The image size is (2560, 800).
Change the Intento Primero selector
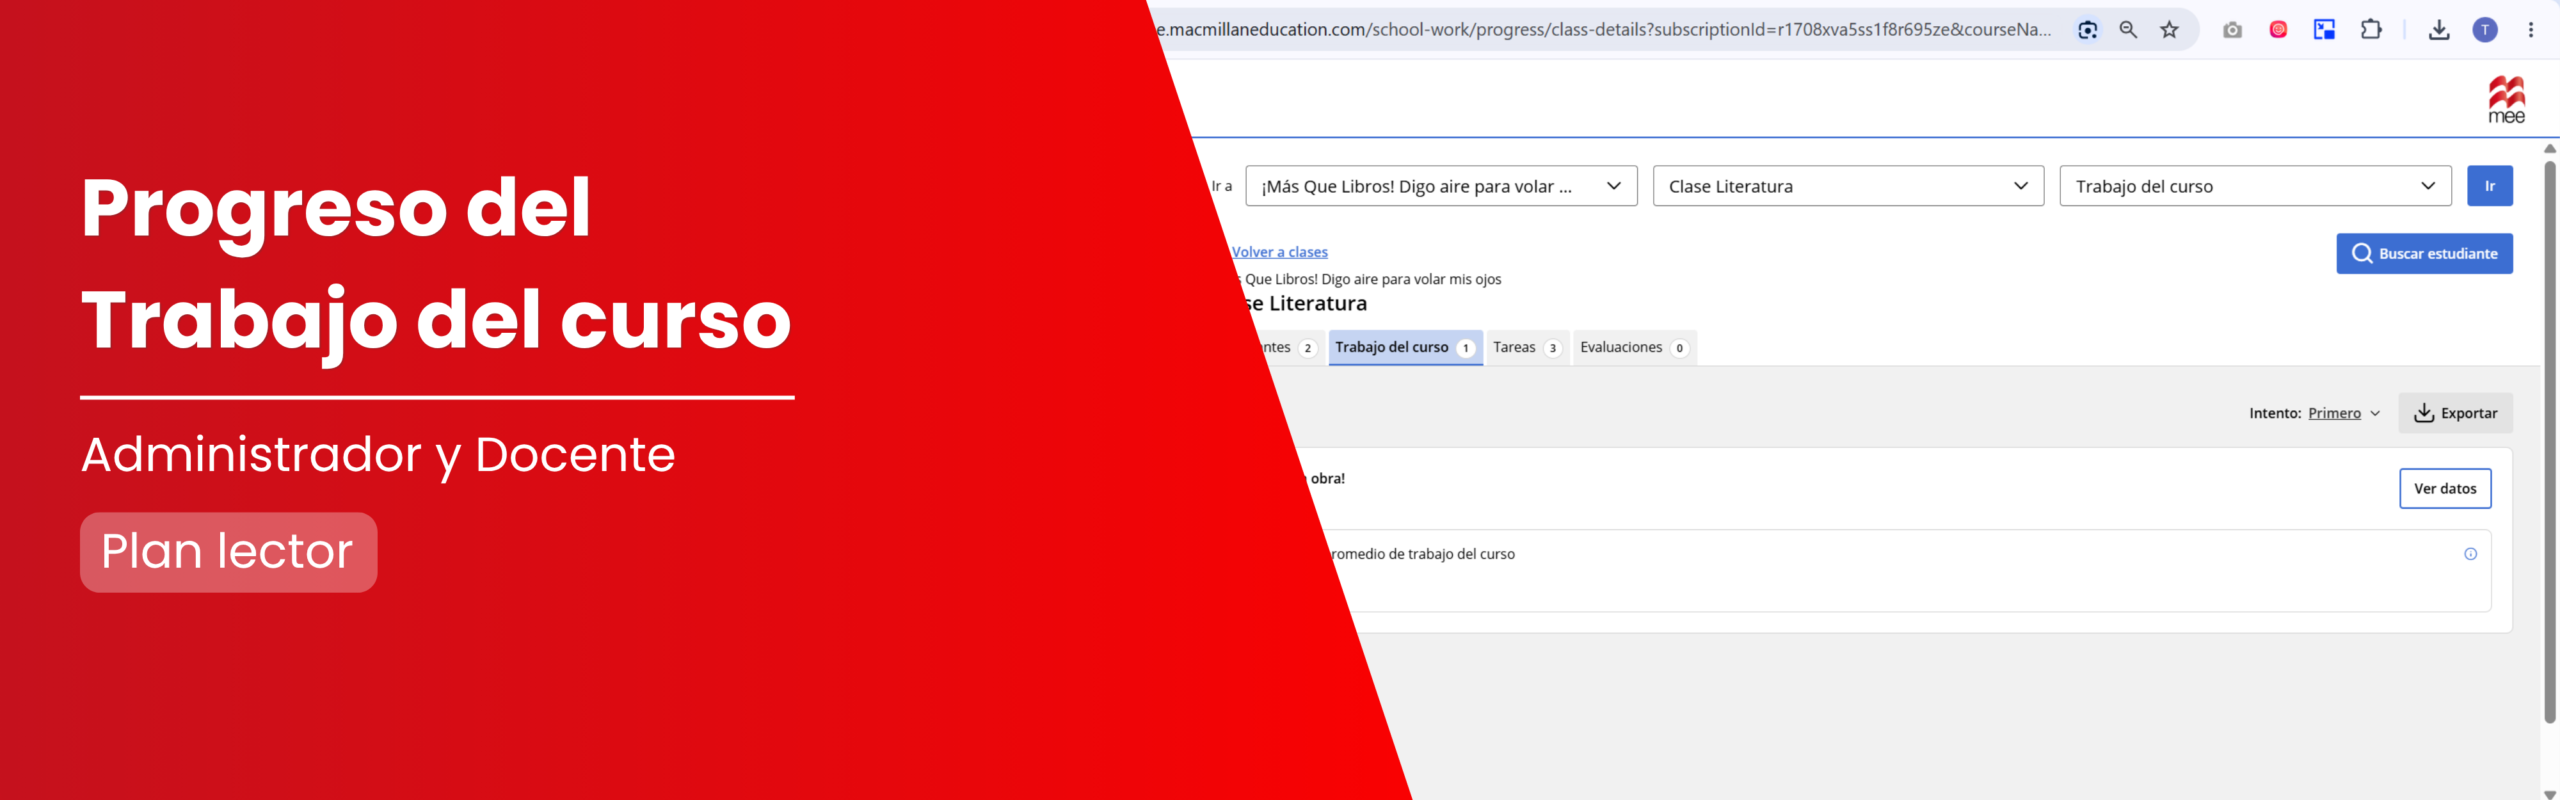point(2343,413)
